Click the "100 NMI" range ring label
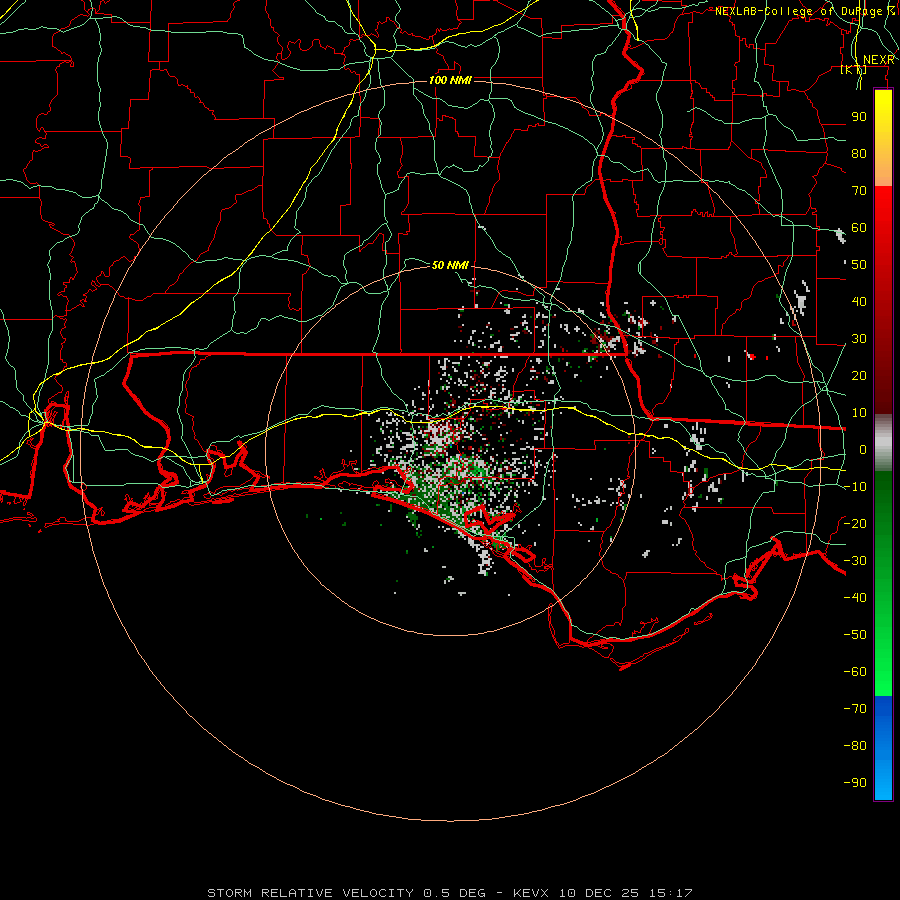 [x=450, y=80]
